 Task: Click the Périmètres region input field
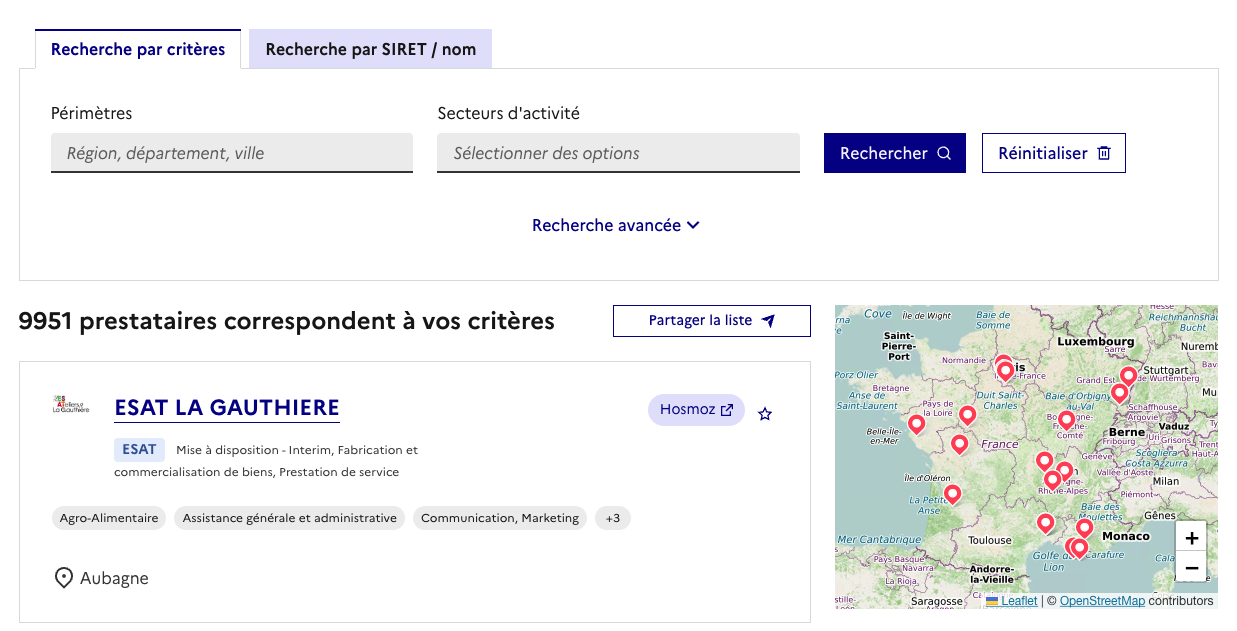coord(232,152)
